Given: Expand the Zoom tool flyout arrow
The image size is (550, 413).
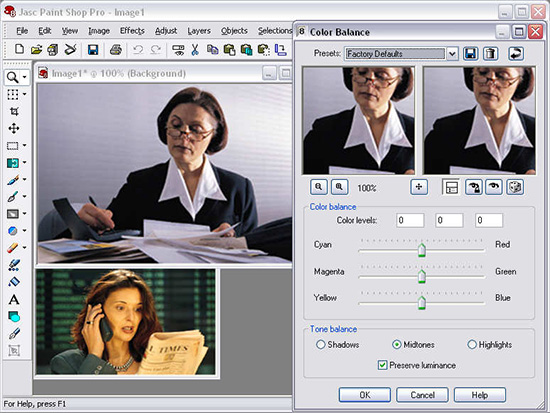Looking at the screenshot, I should pos(25,77).
